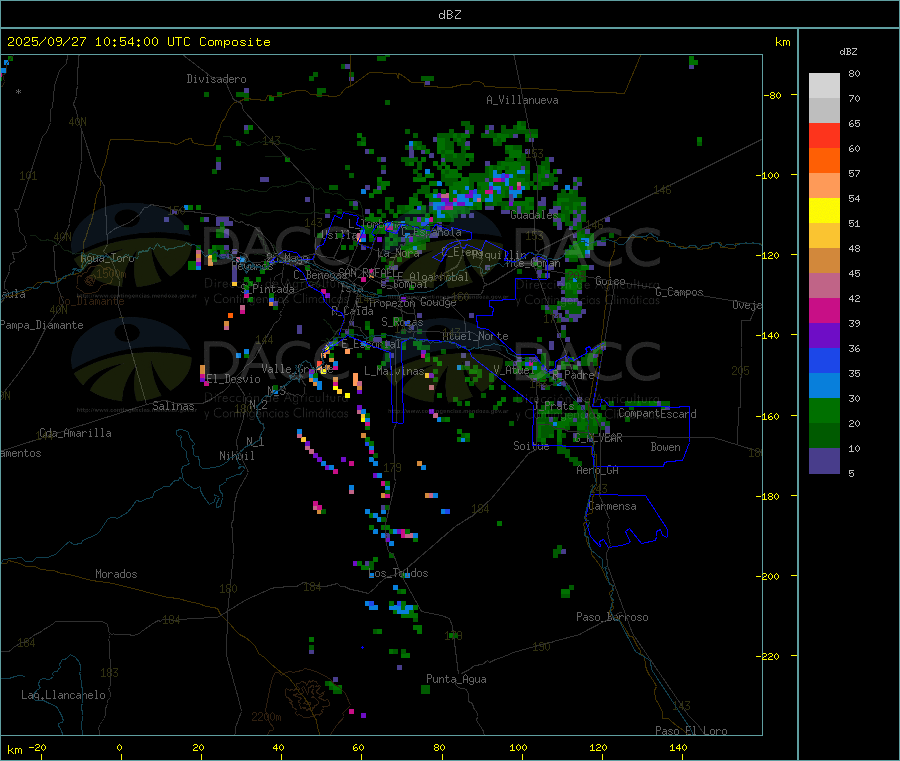Image resolution: width=900 pixels, height=761 pixels.
Task: Click the -100 km vertical axis tick
Action: [x=769, y=175]
